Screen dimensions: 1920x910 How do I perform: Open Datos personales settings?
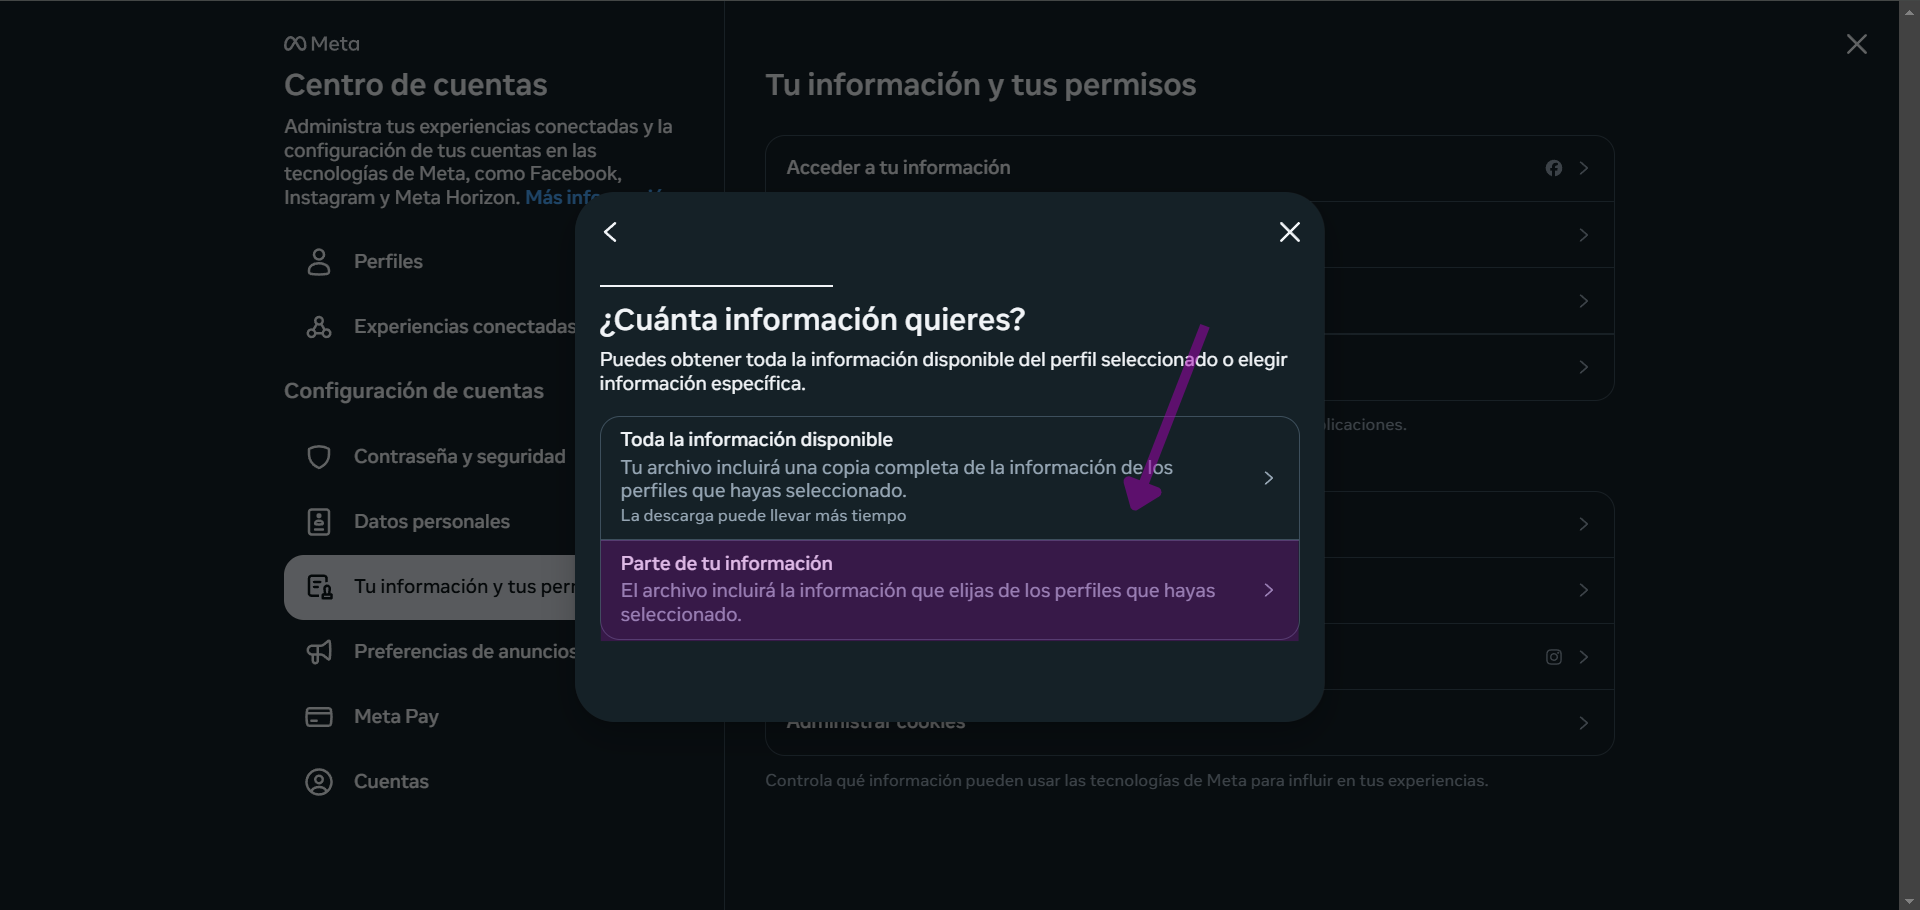click(430, 522)
